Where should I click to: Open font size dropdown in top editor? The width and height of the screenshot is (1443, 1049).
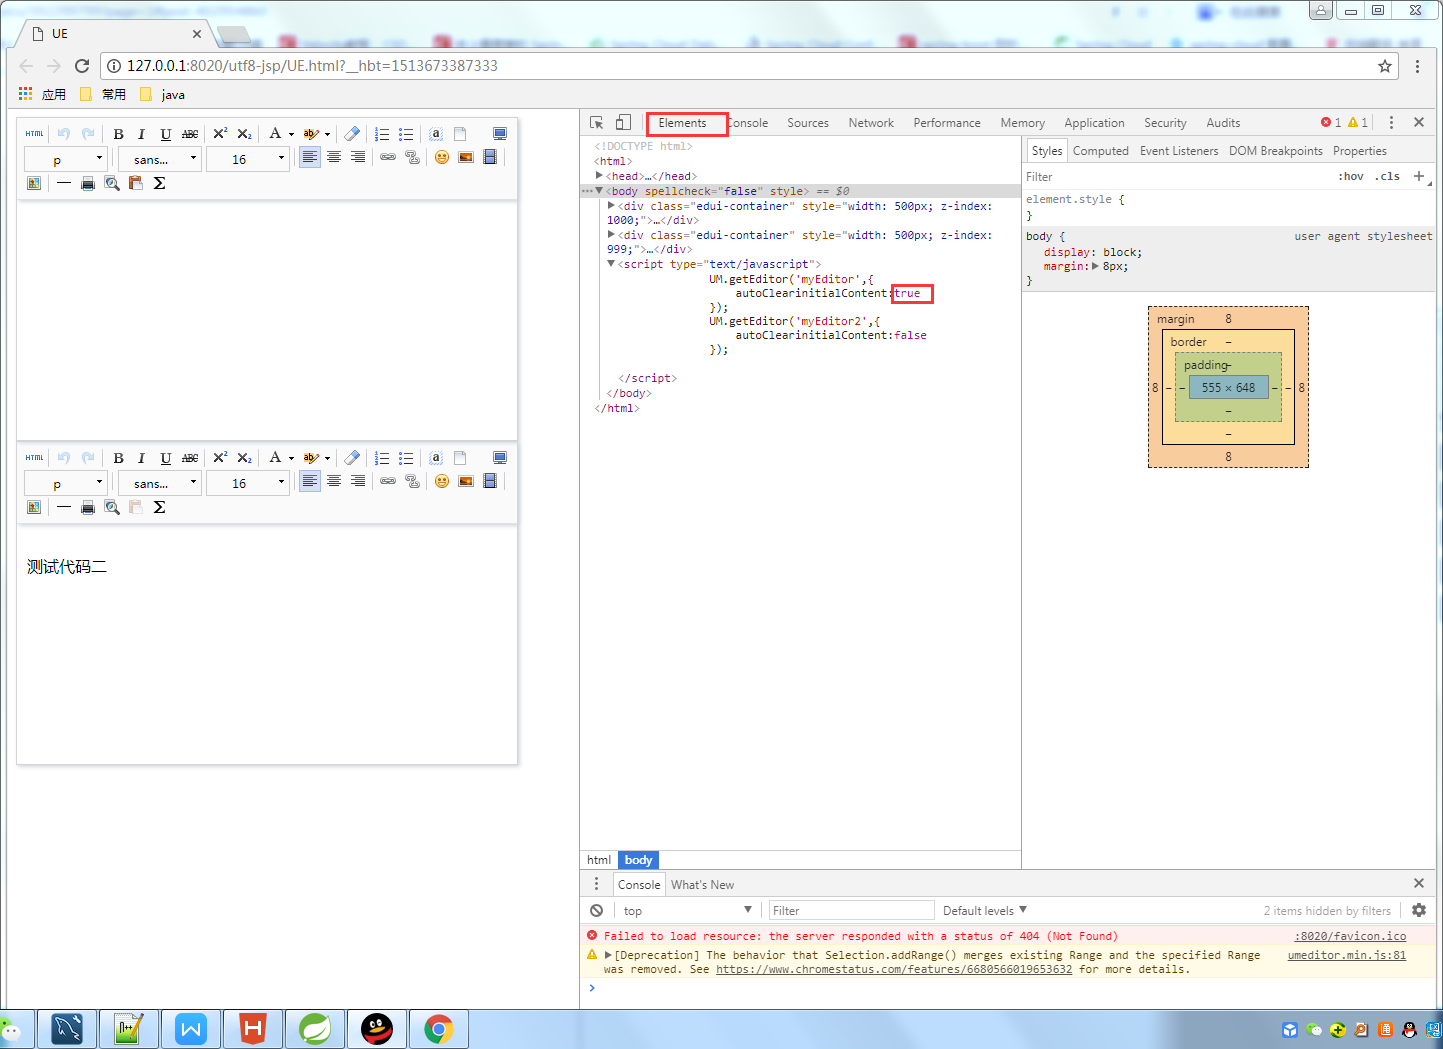(248, 159)
